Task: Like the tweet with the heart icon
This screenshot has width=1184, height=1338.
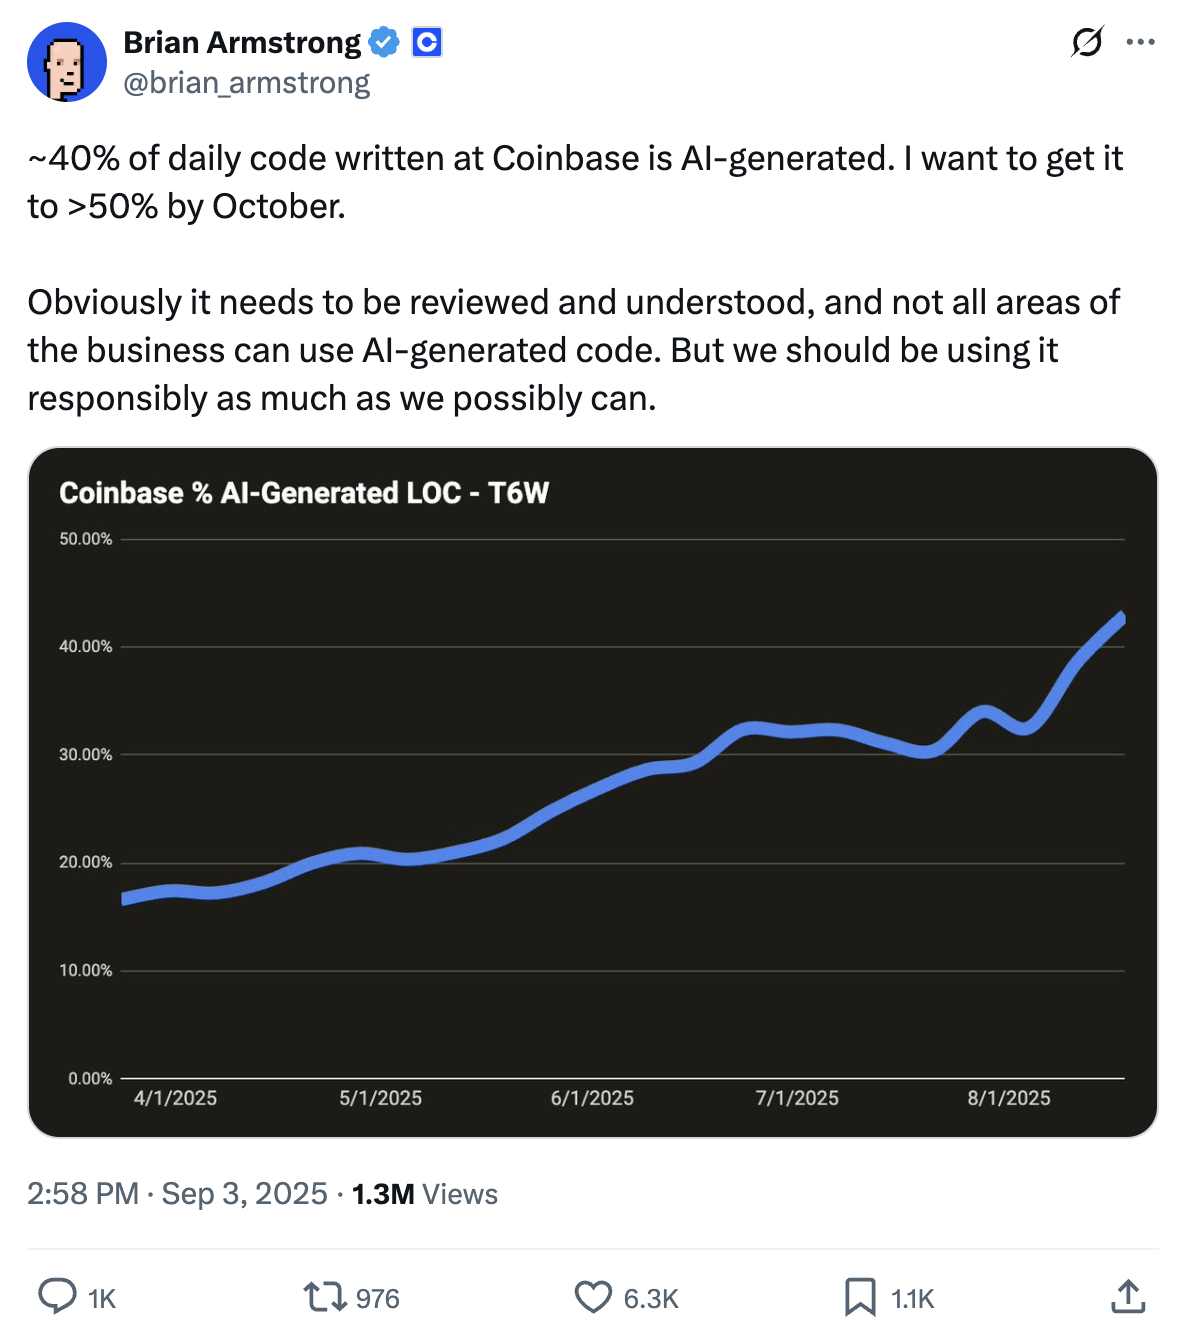Action: [594, 1297]
